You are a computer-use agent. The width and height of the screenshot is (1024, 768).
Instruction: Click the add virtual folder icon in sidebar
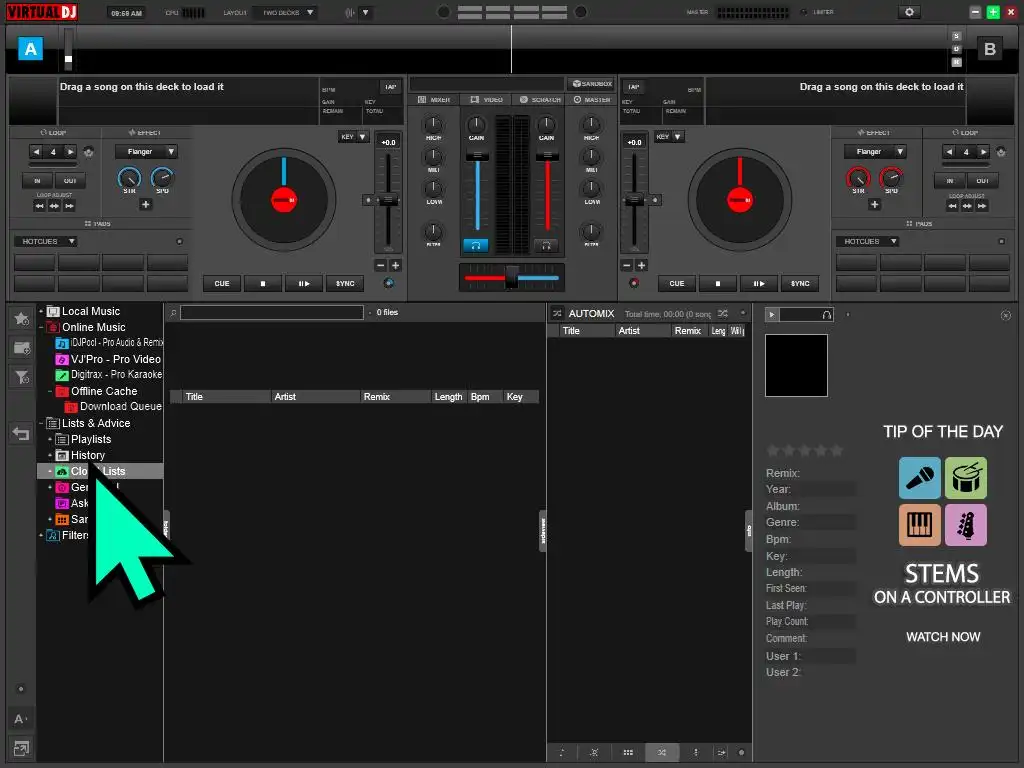coord(21,347)
